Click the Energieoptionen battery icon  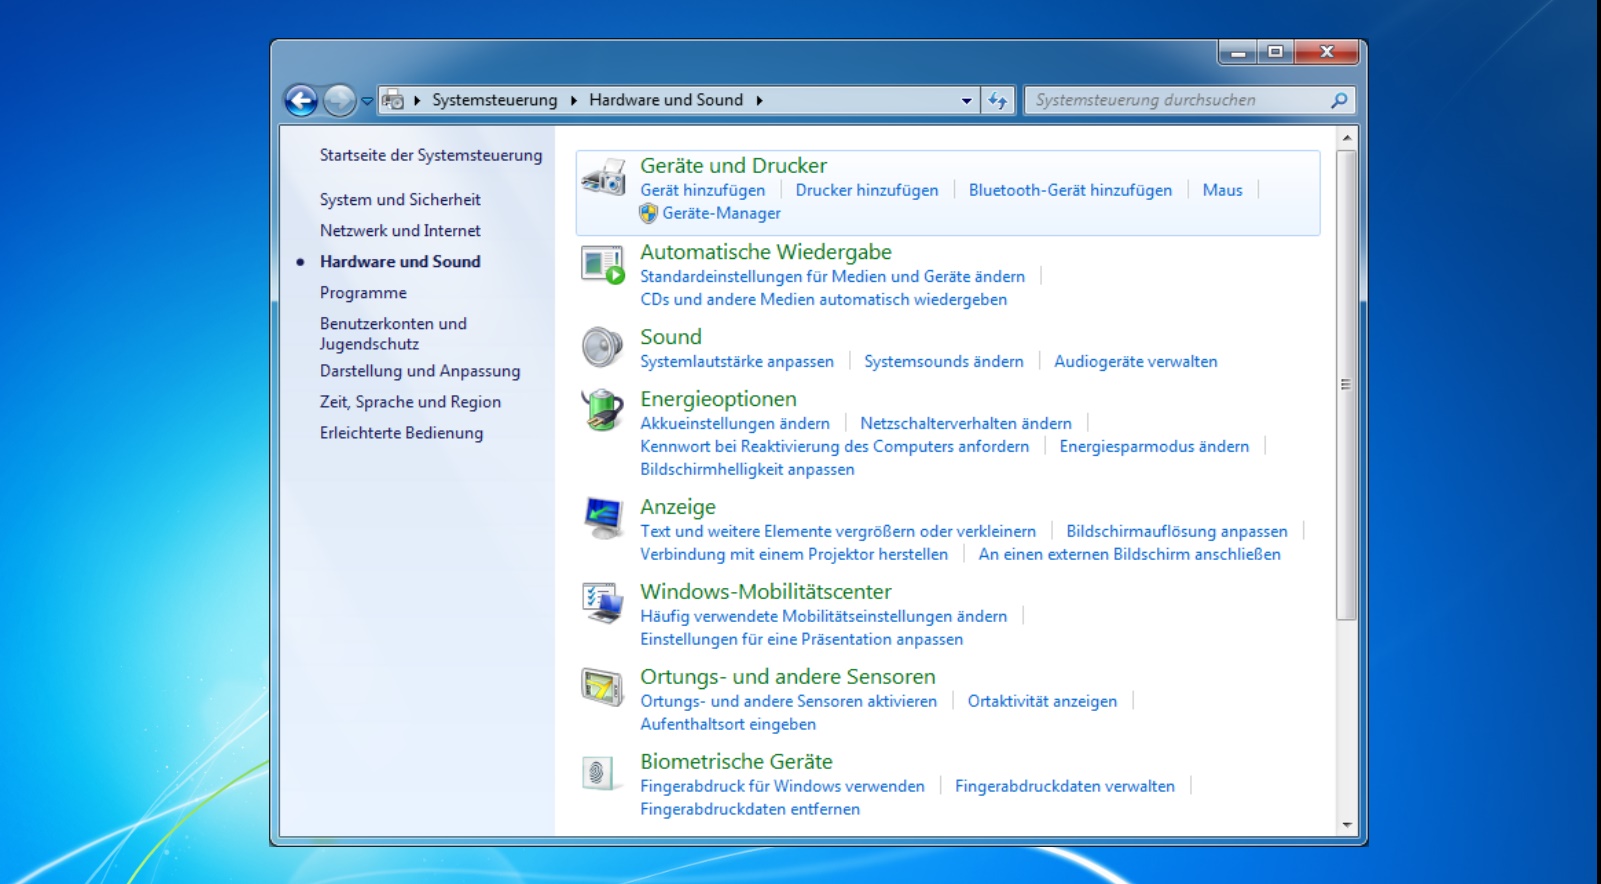[603, 410]
